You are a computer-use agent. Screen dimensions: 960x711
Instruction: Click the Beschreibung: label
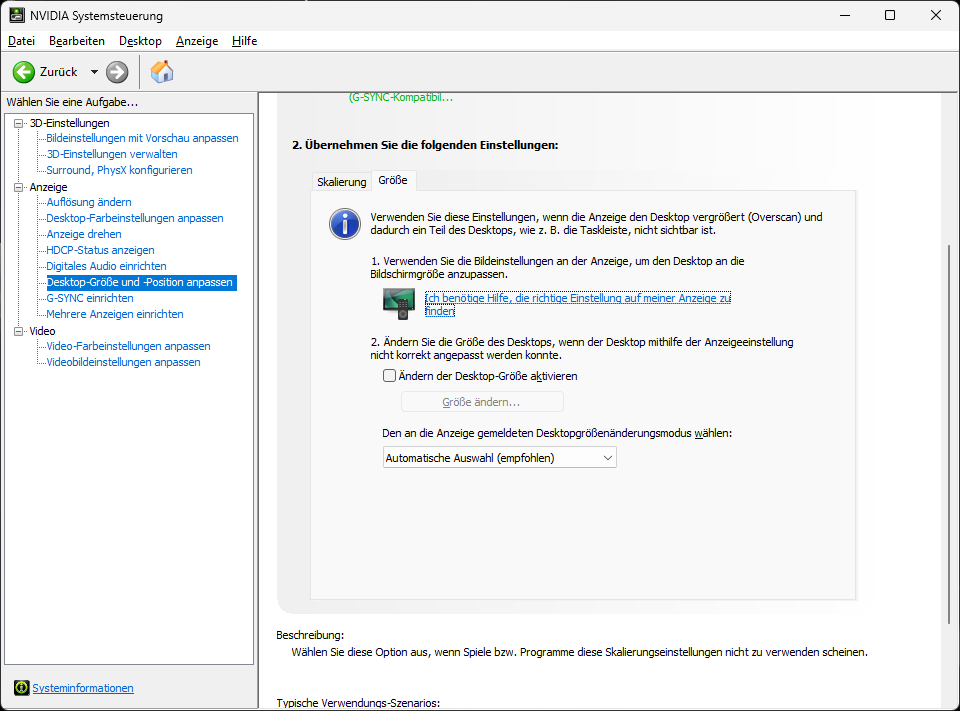tap(310, 635)
